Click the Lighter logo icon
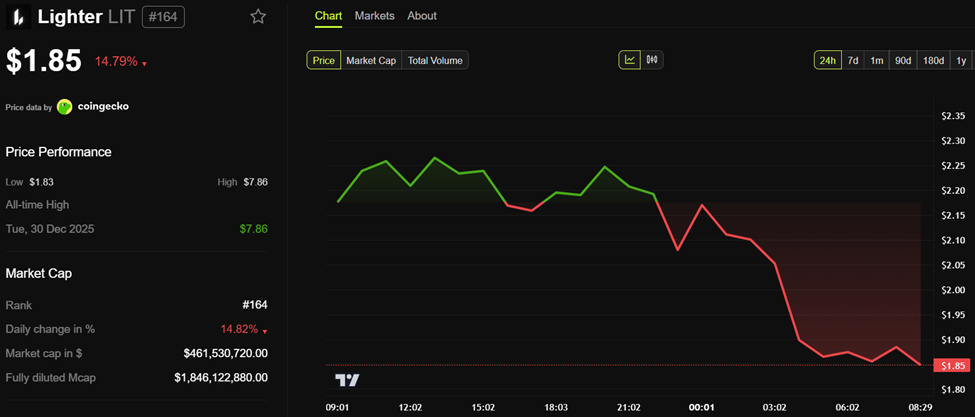Viewport: 975px width, 417px height. click(19, 17)
